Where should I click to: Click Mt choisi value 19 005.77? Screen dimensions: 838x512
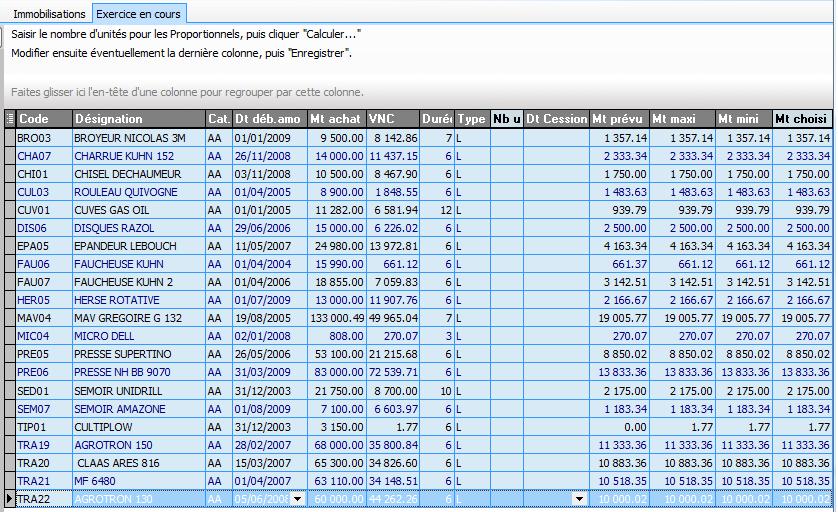[x=802, y=318]
